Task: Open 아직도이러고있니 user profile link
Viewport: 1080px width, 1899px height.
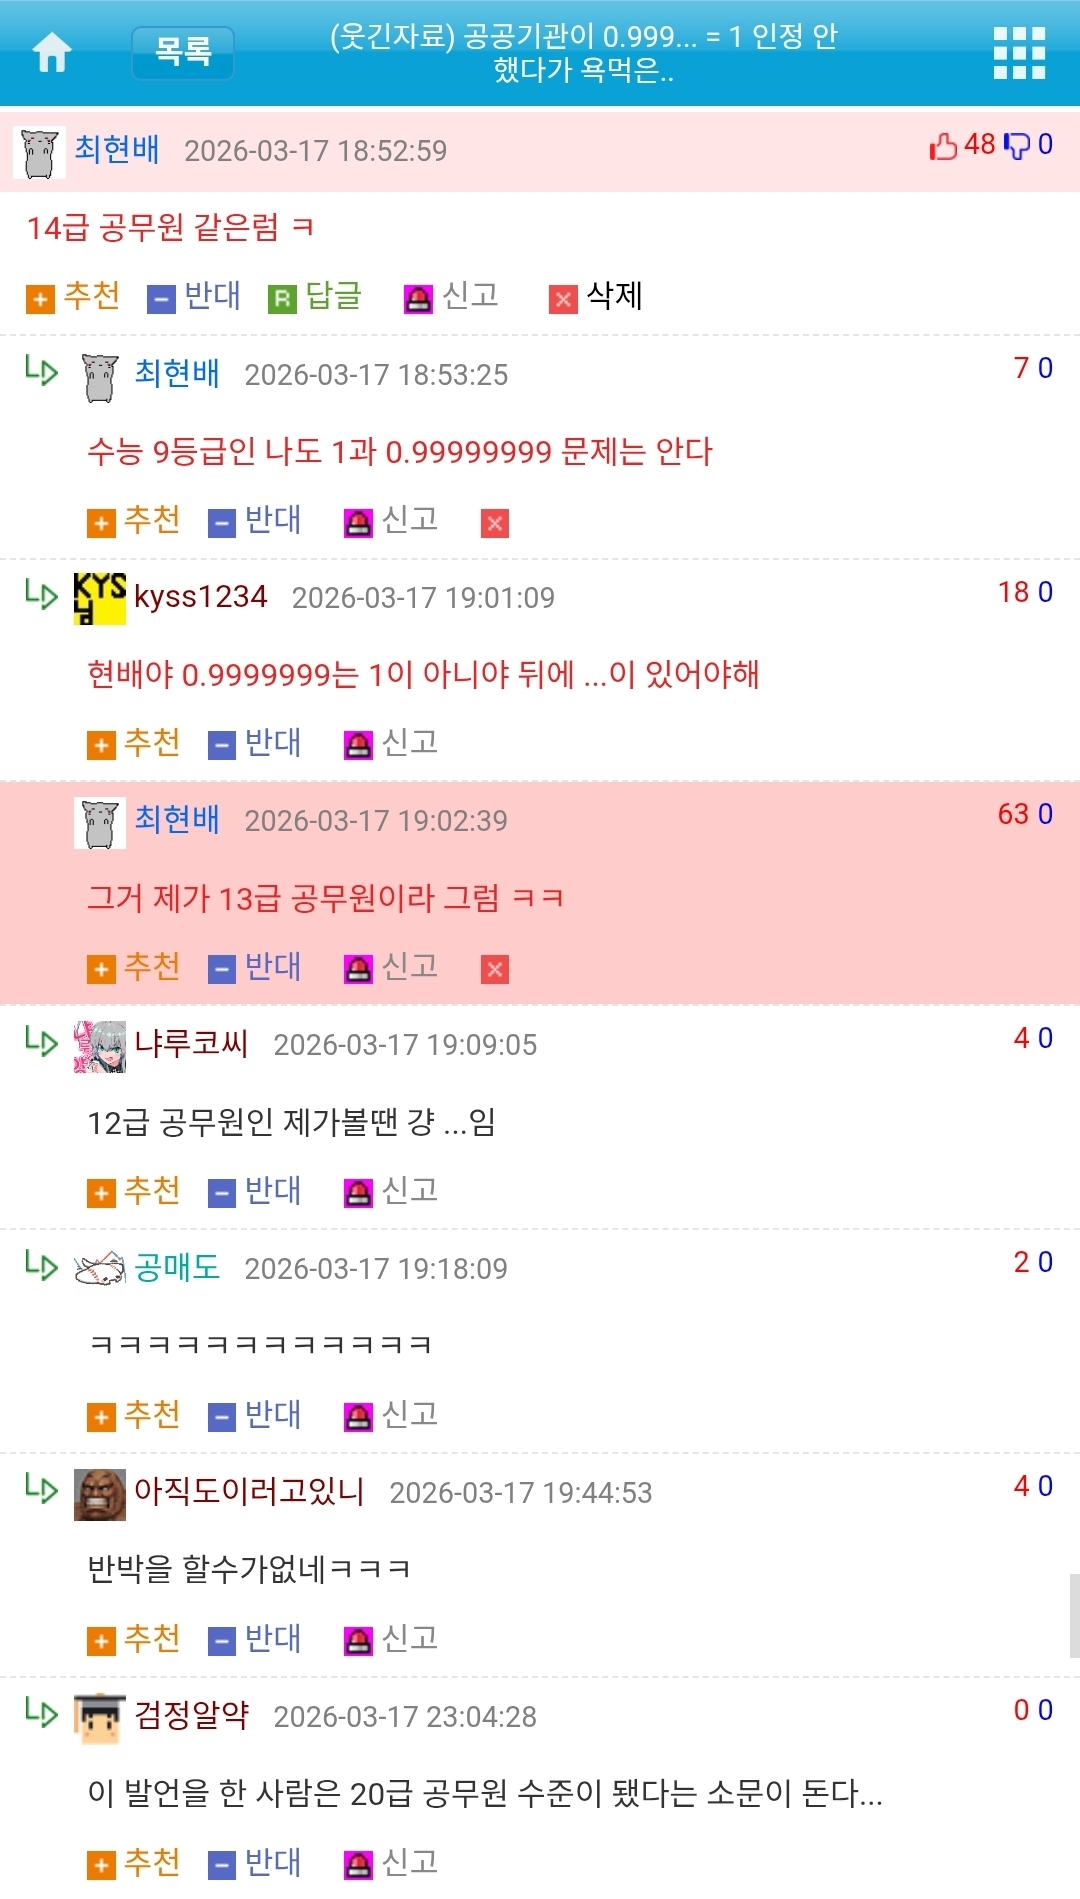Action: [249, 1492]
